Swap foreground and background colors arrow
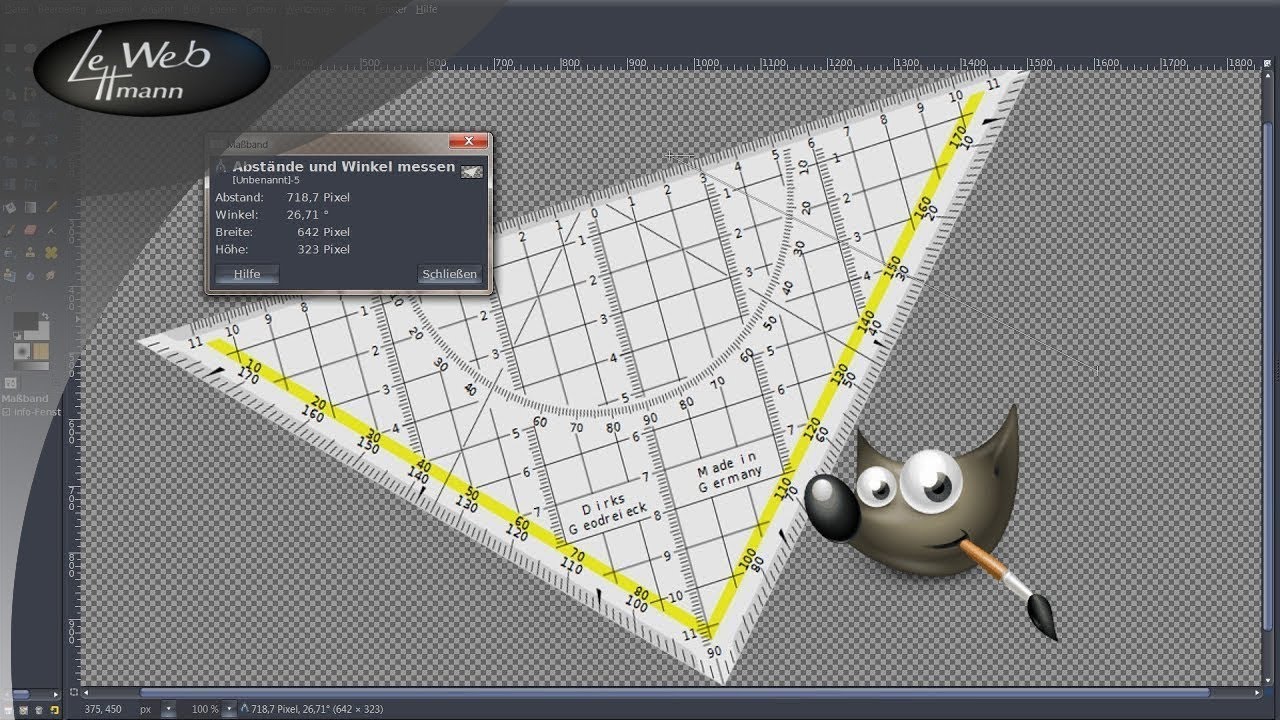This screenshot has height=720, width=1280. [x=45, y=316]
